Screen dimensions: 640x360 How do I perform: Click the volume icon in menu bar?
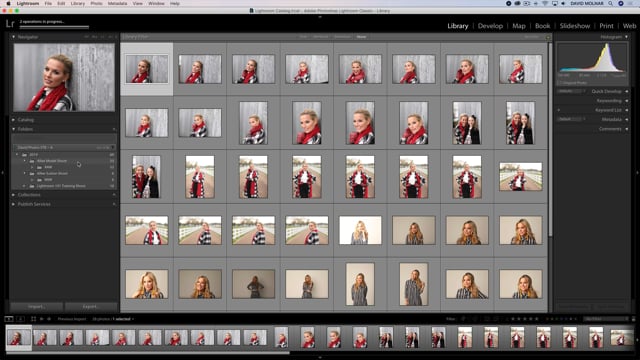pyautogui.click(x=563, y=3)
